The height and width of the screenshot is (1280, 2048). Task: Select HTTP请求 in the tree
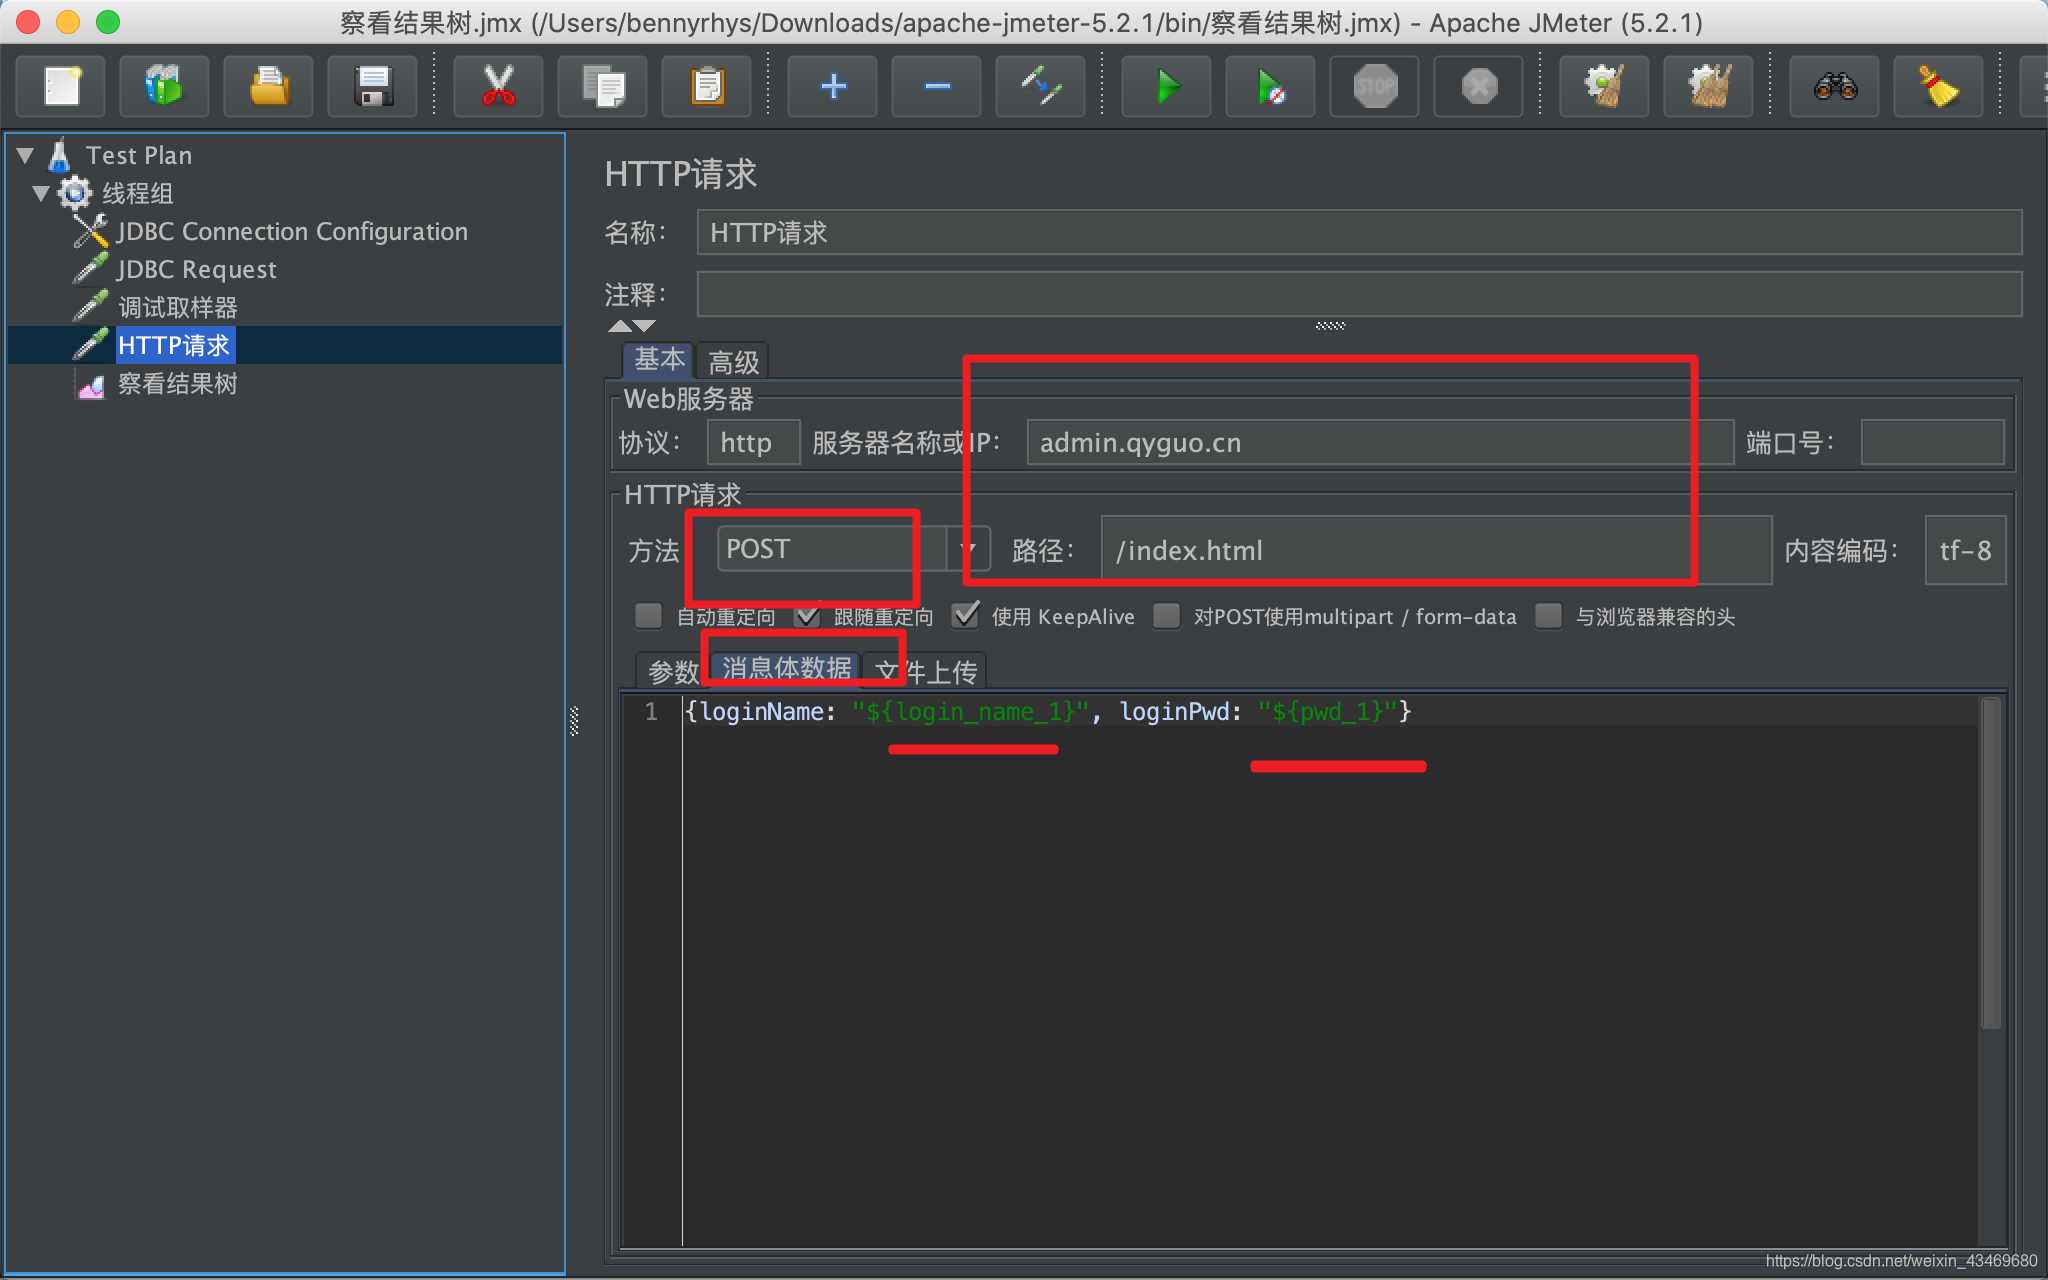click(174, 345)
